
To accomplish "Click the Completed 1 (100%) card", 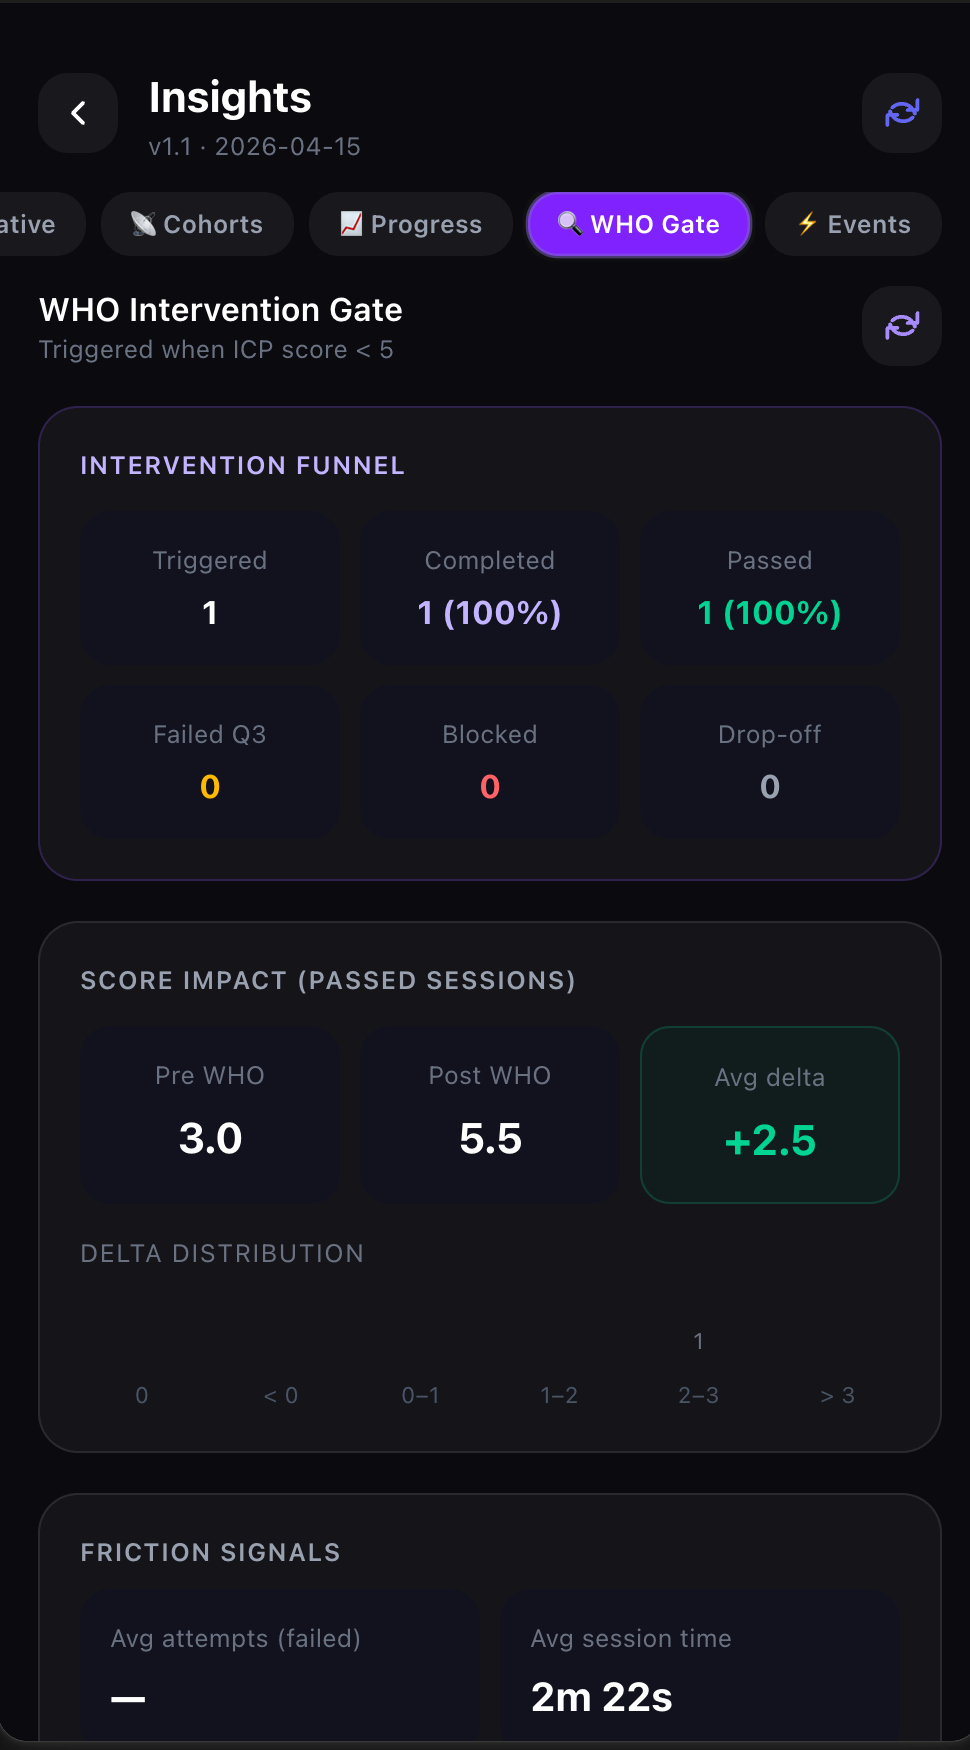I will pos(490,588).
